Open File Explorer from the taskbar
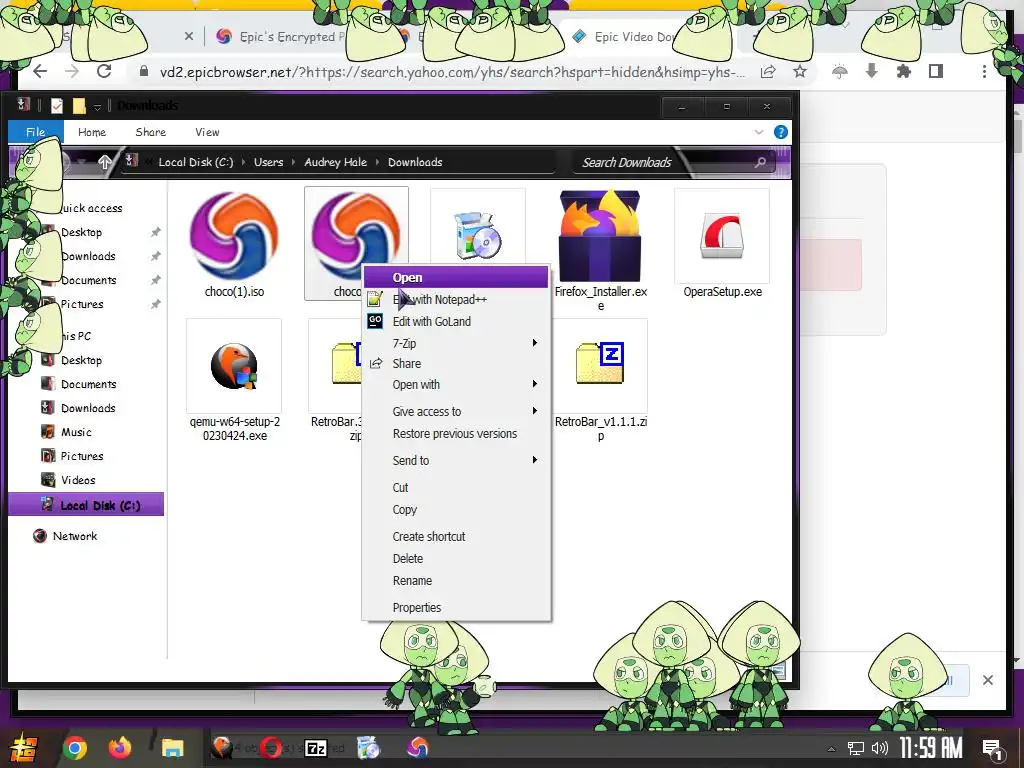Viewport: 1024px width, 768px height. click(x=173, y=748)
